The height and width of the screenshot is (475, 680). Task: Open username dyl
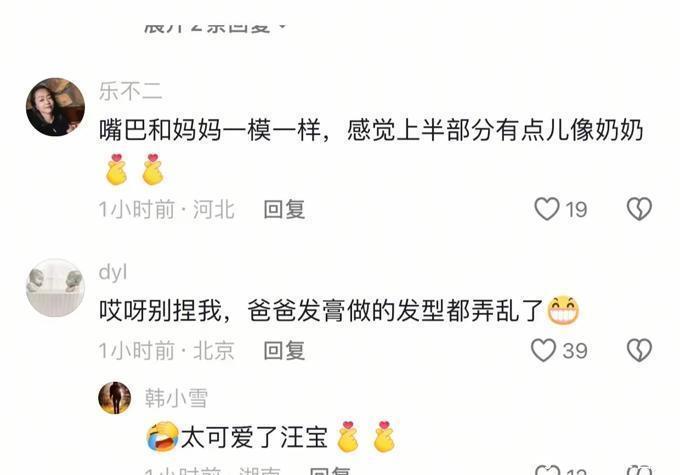point(113,272)
